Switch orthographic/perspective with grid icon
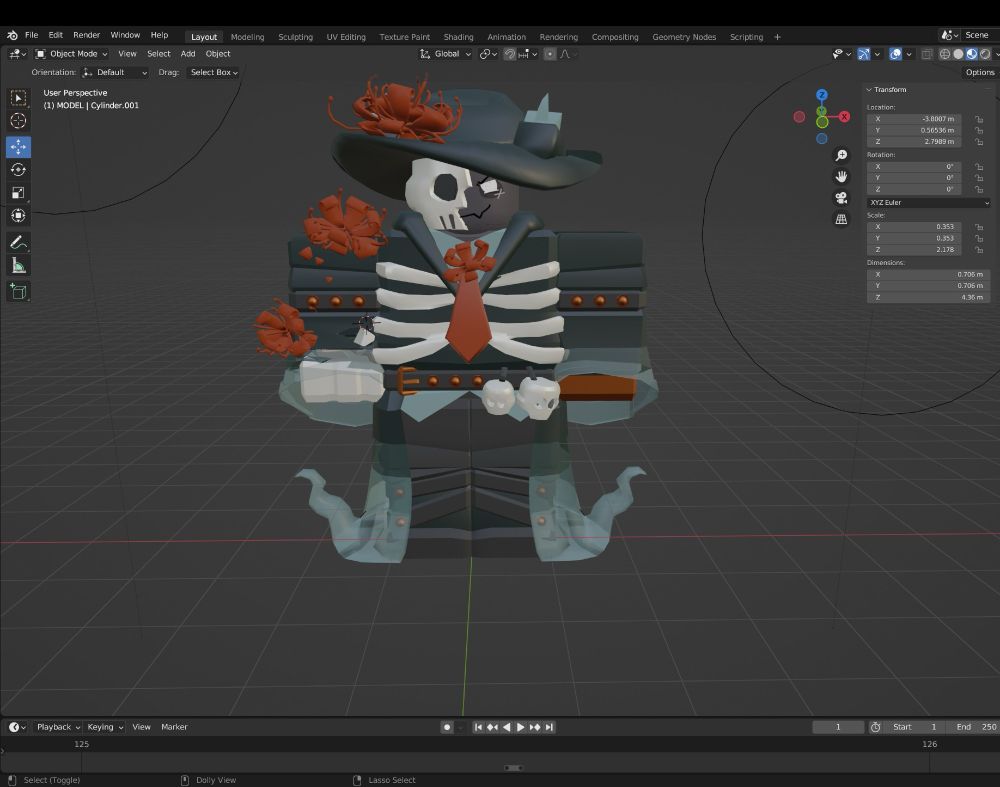The width and height of the screenshot is (1000, 787). pos(841,219)
